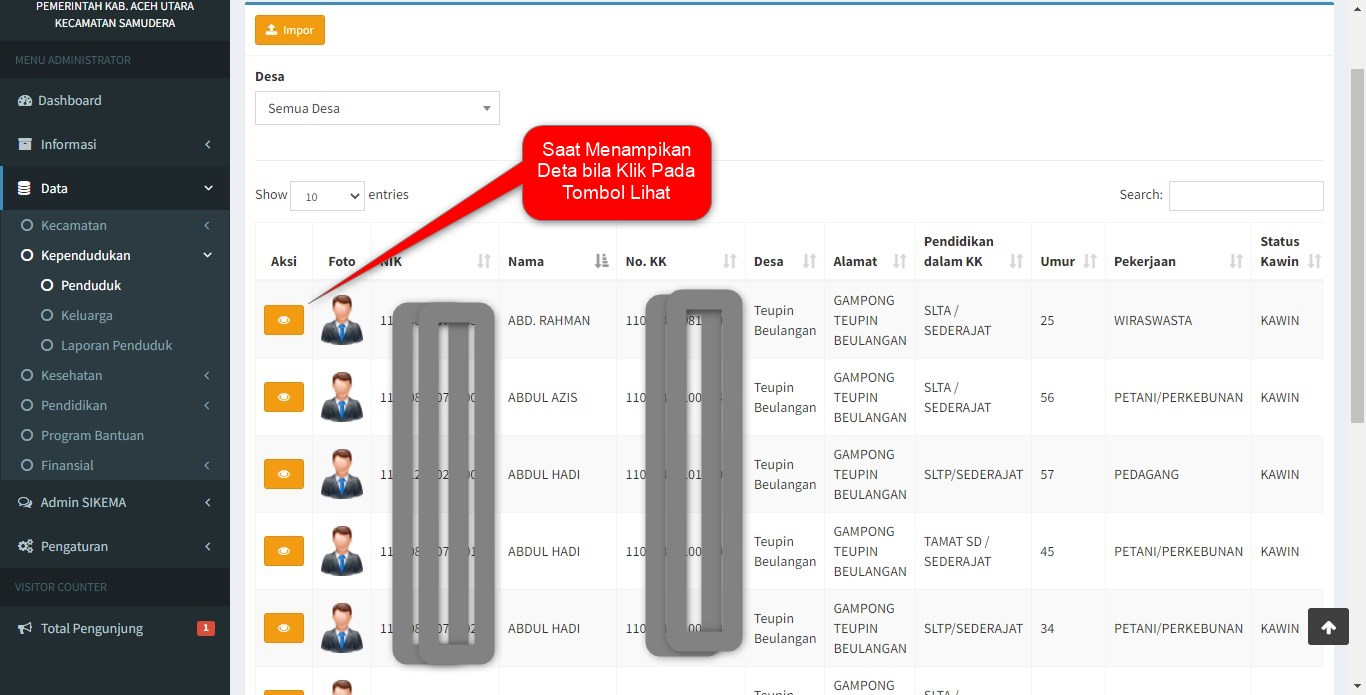
Task: Collapse Kependudukan submenu
Action: 115,255
